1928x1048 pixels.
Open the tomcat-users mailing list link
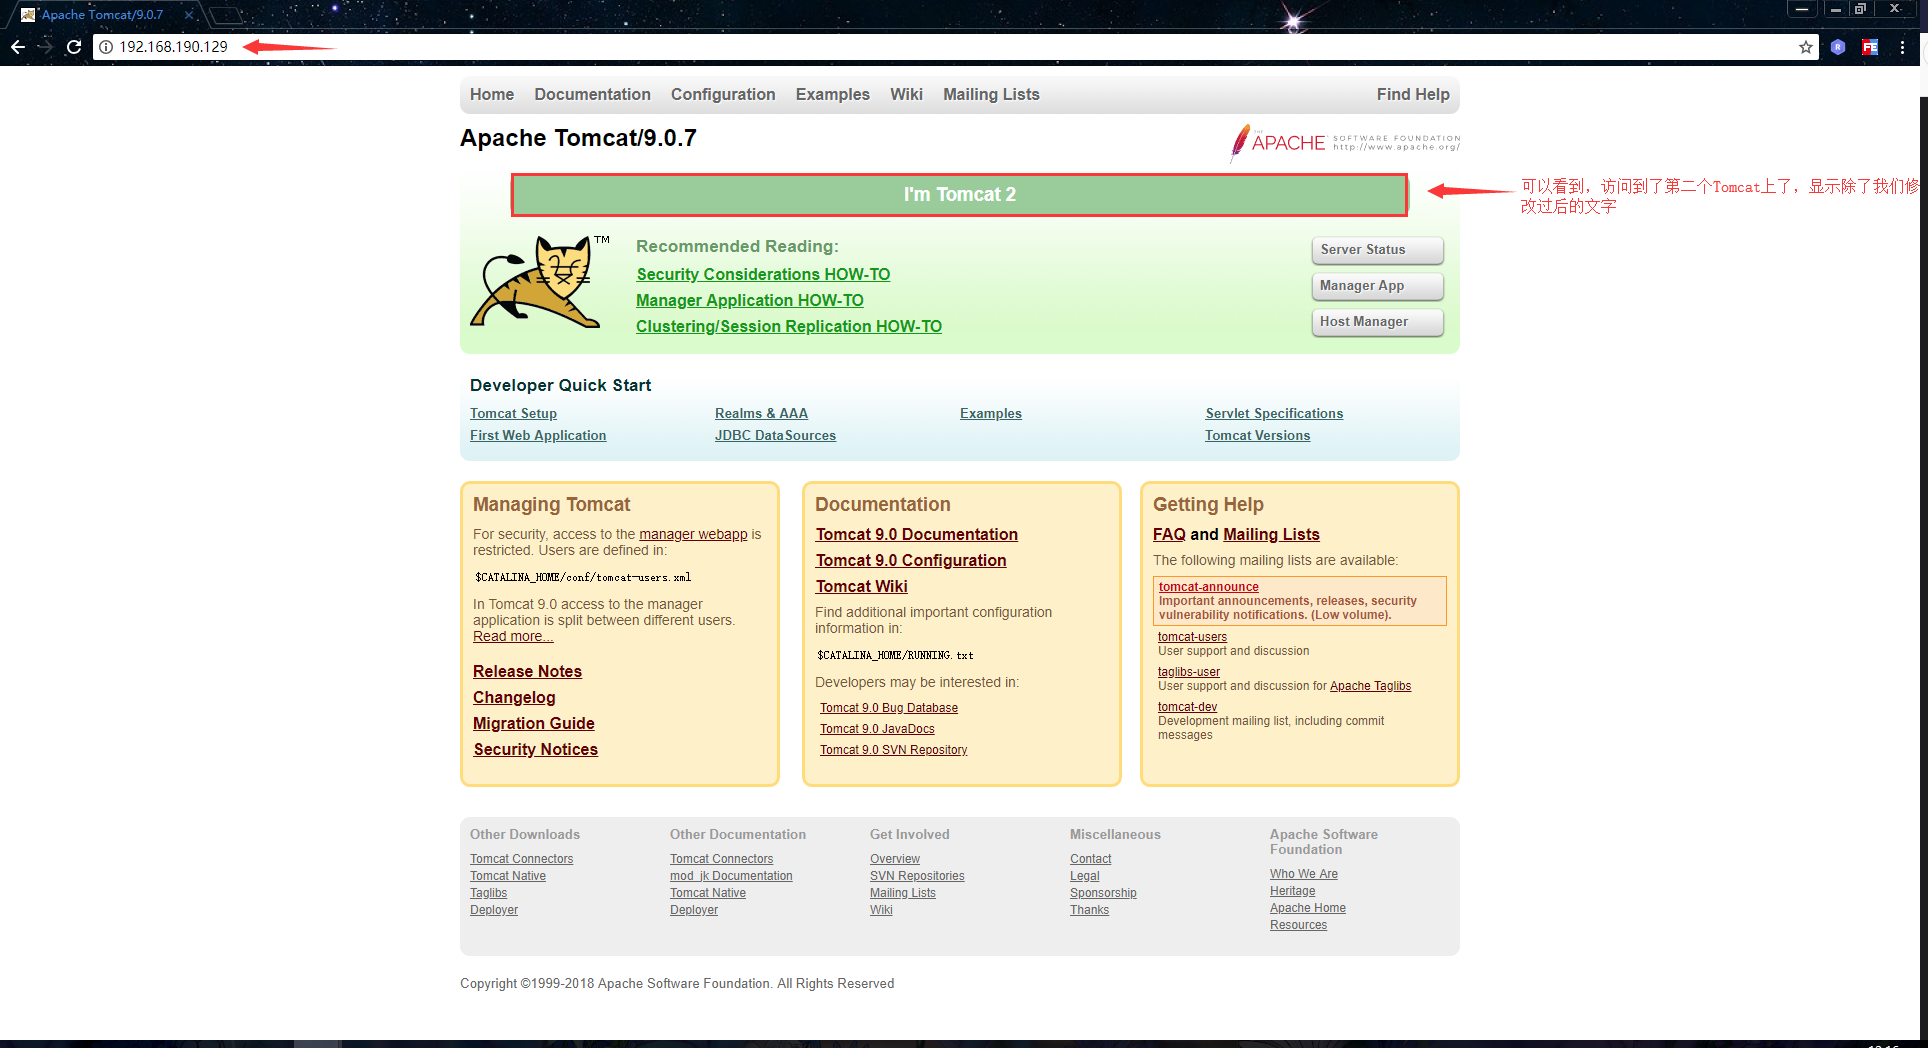click(x=1192, y=637)
